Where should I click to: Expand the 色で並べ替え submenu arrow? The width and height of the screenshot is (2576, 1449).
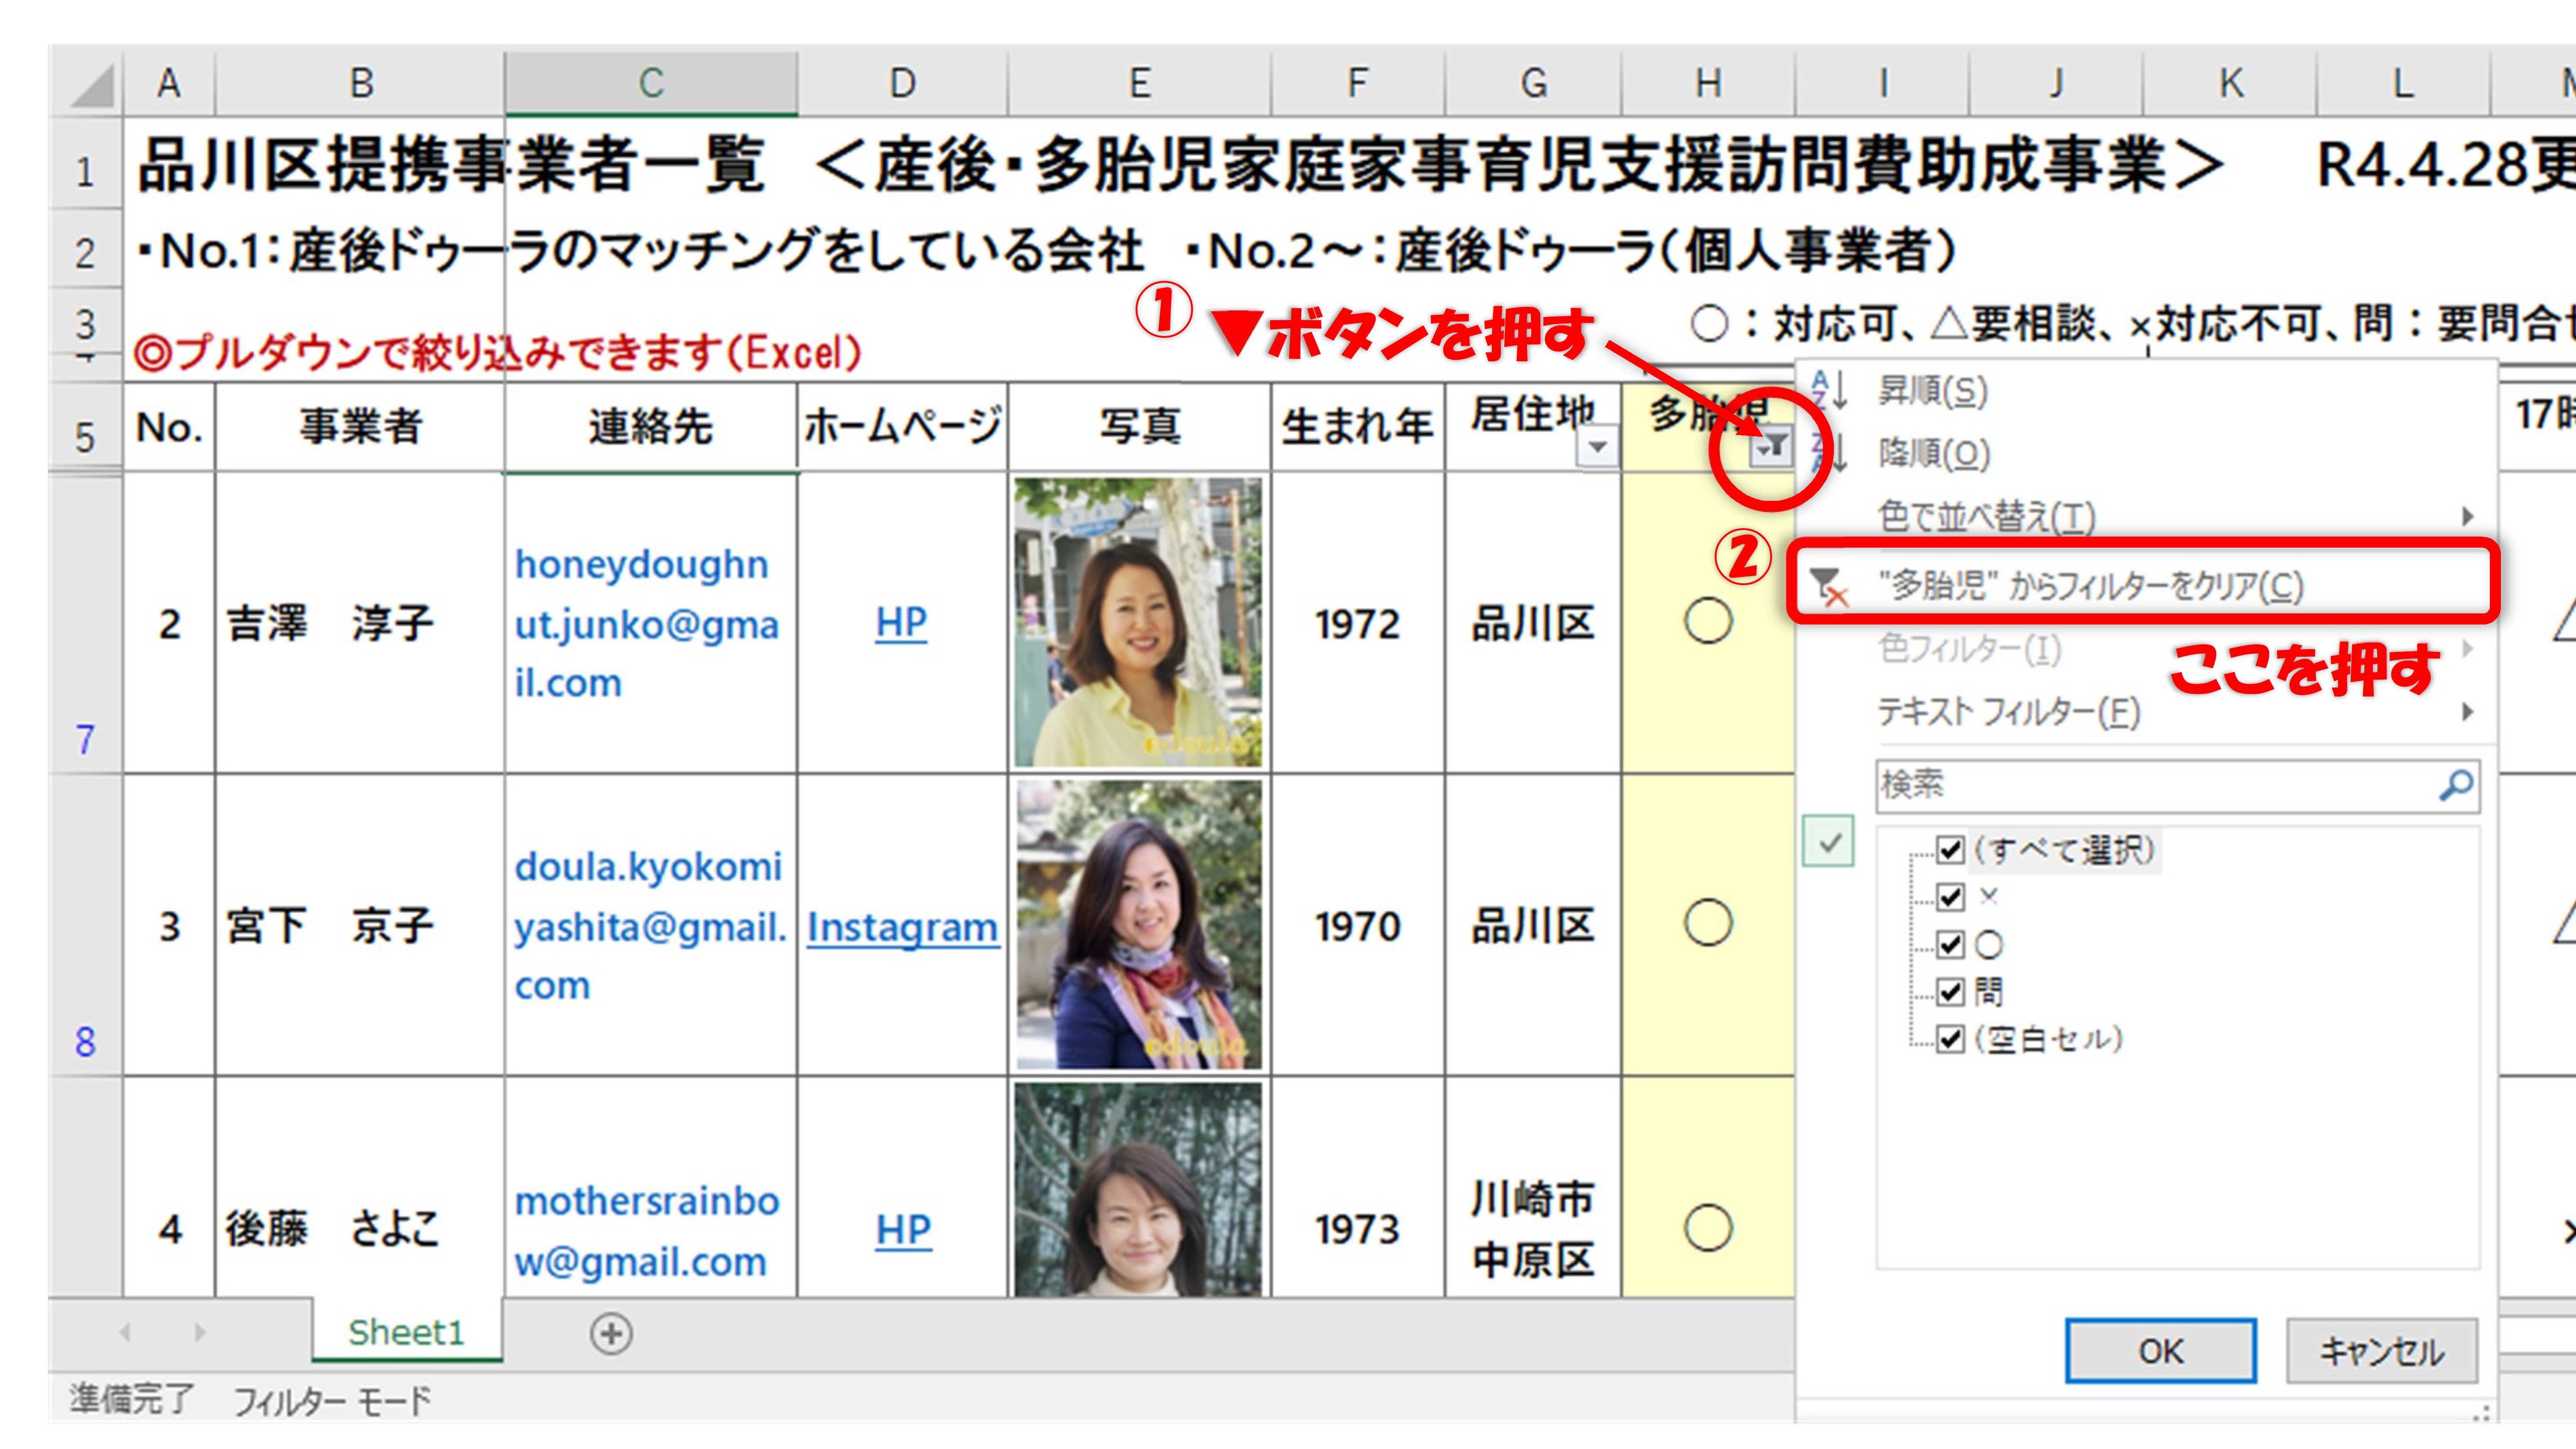(2467, 517)
